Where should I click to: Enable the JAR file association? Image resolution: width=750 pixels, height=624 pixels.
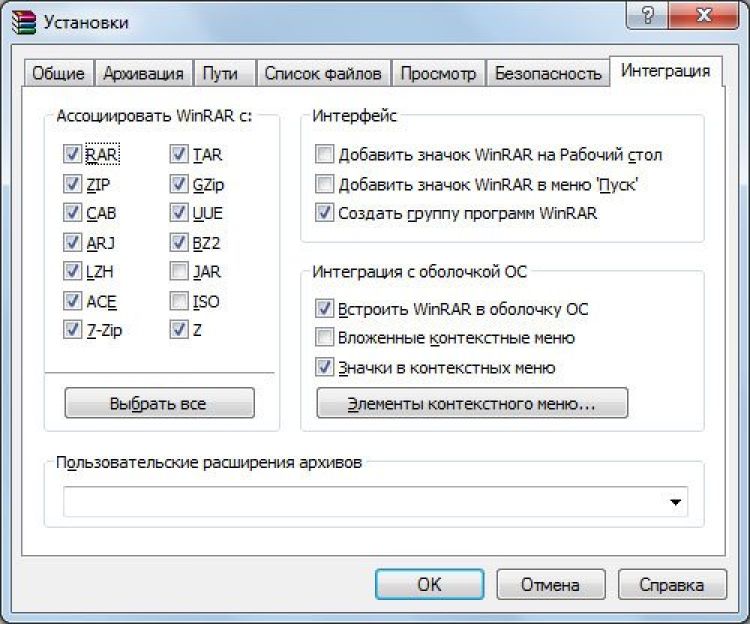pos(178,272)
